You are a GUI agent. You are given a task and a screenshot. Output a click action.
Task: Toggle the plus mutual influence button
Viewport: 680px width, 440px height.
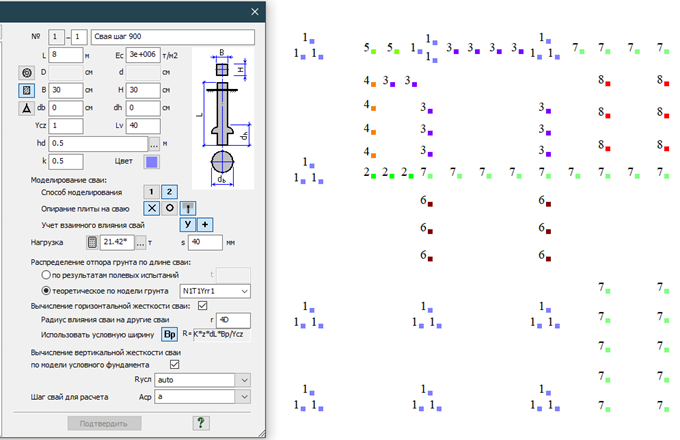pos(205,225)
